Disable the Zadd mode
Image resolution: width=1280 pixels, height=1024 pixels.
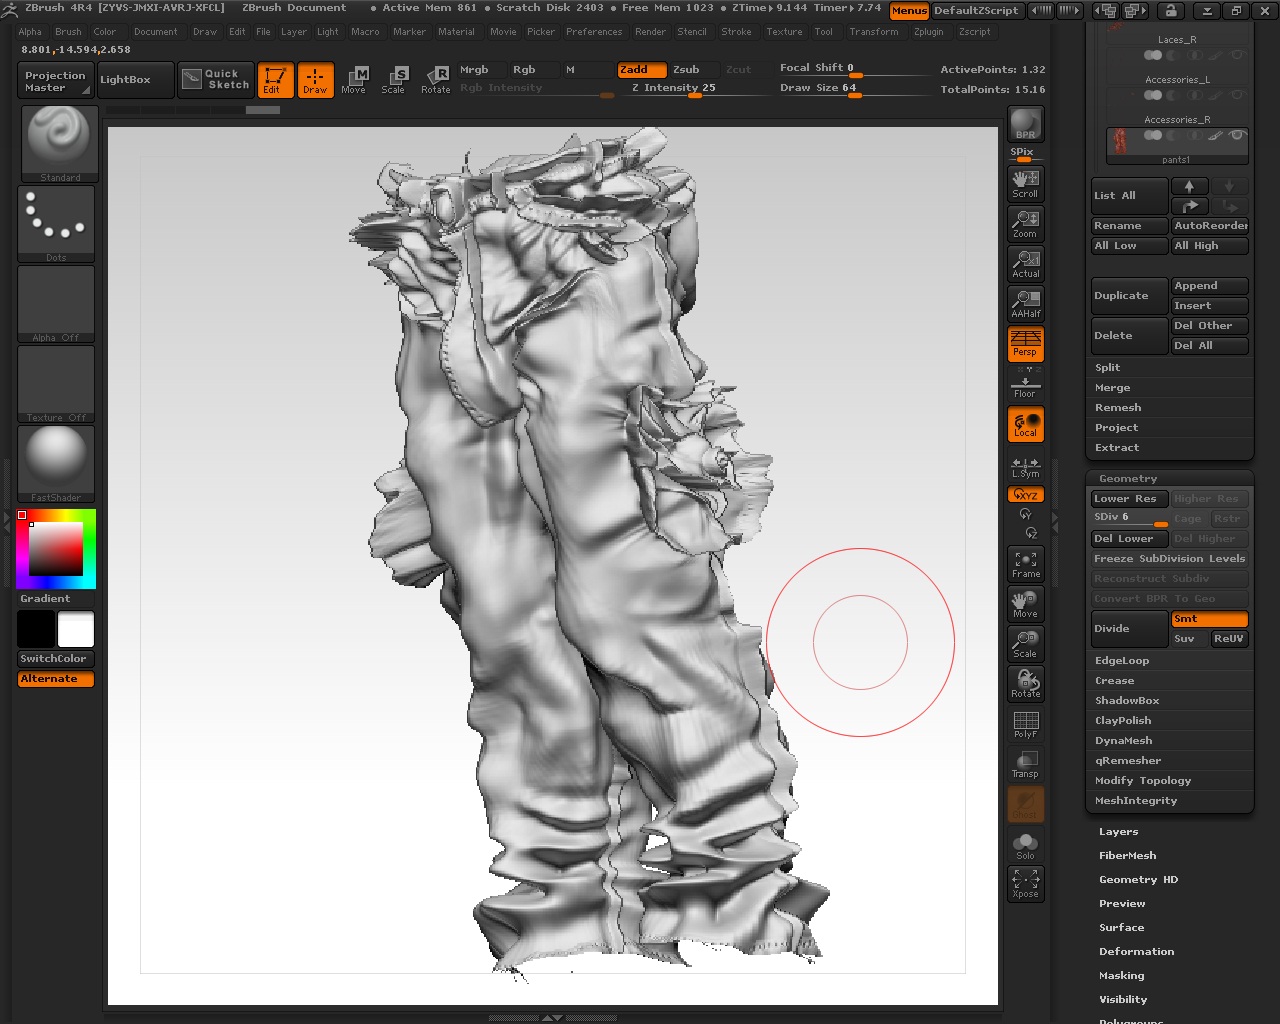point(641,69)
